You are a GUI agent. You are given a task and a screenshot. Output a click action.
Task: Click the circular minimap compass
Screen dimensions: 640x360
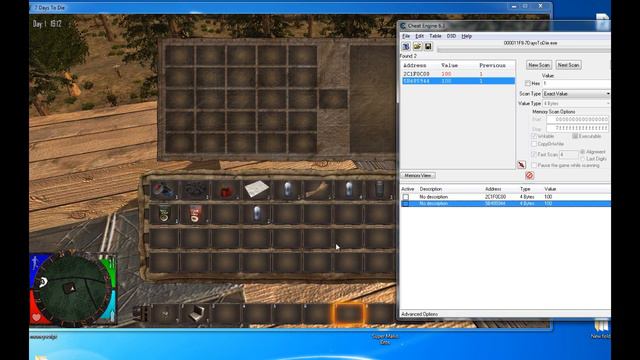point(73,289)
